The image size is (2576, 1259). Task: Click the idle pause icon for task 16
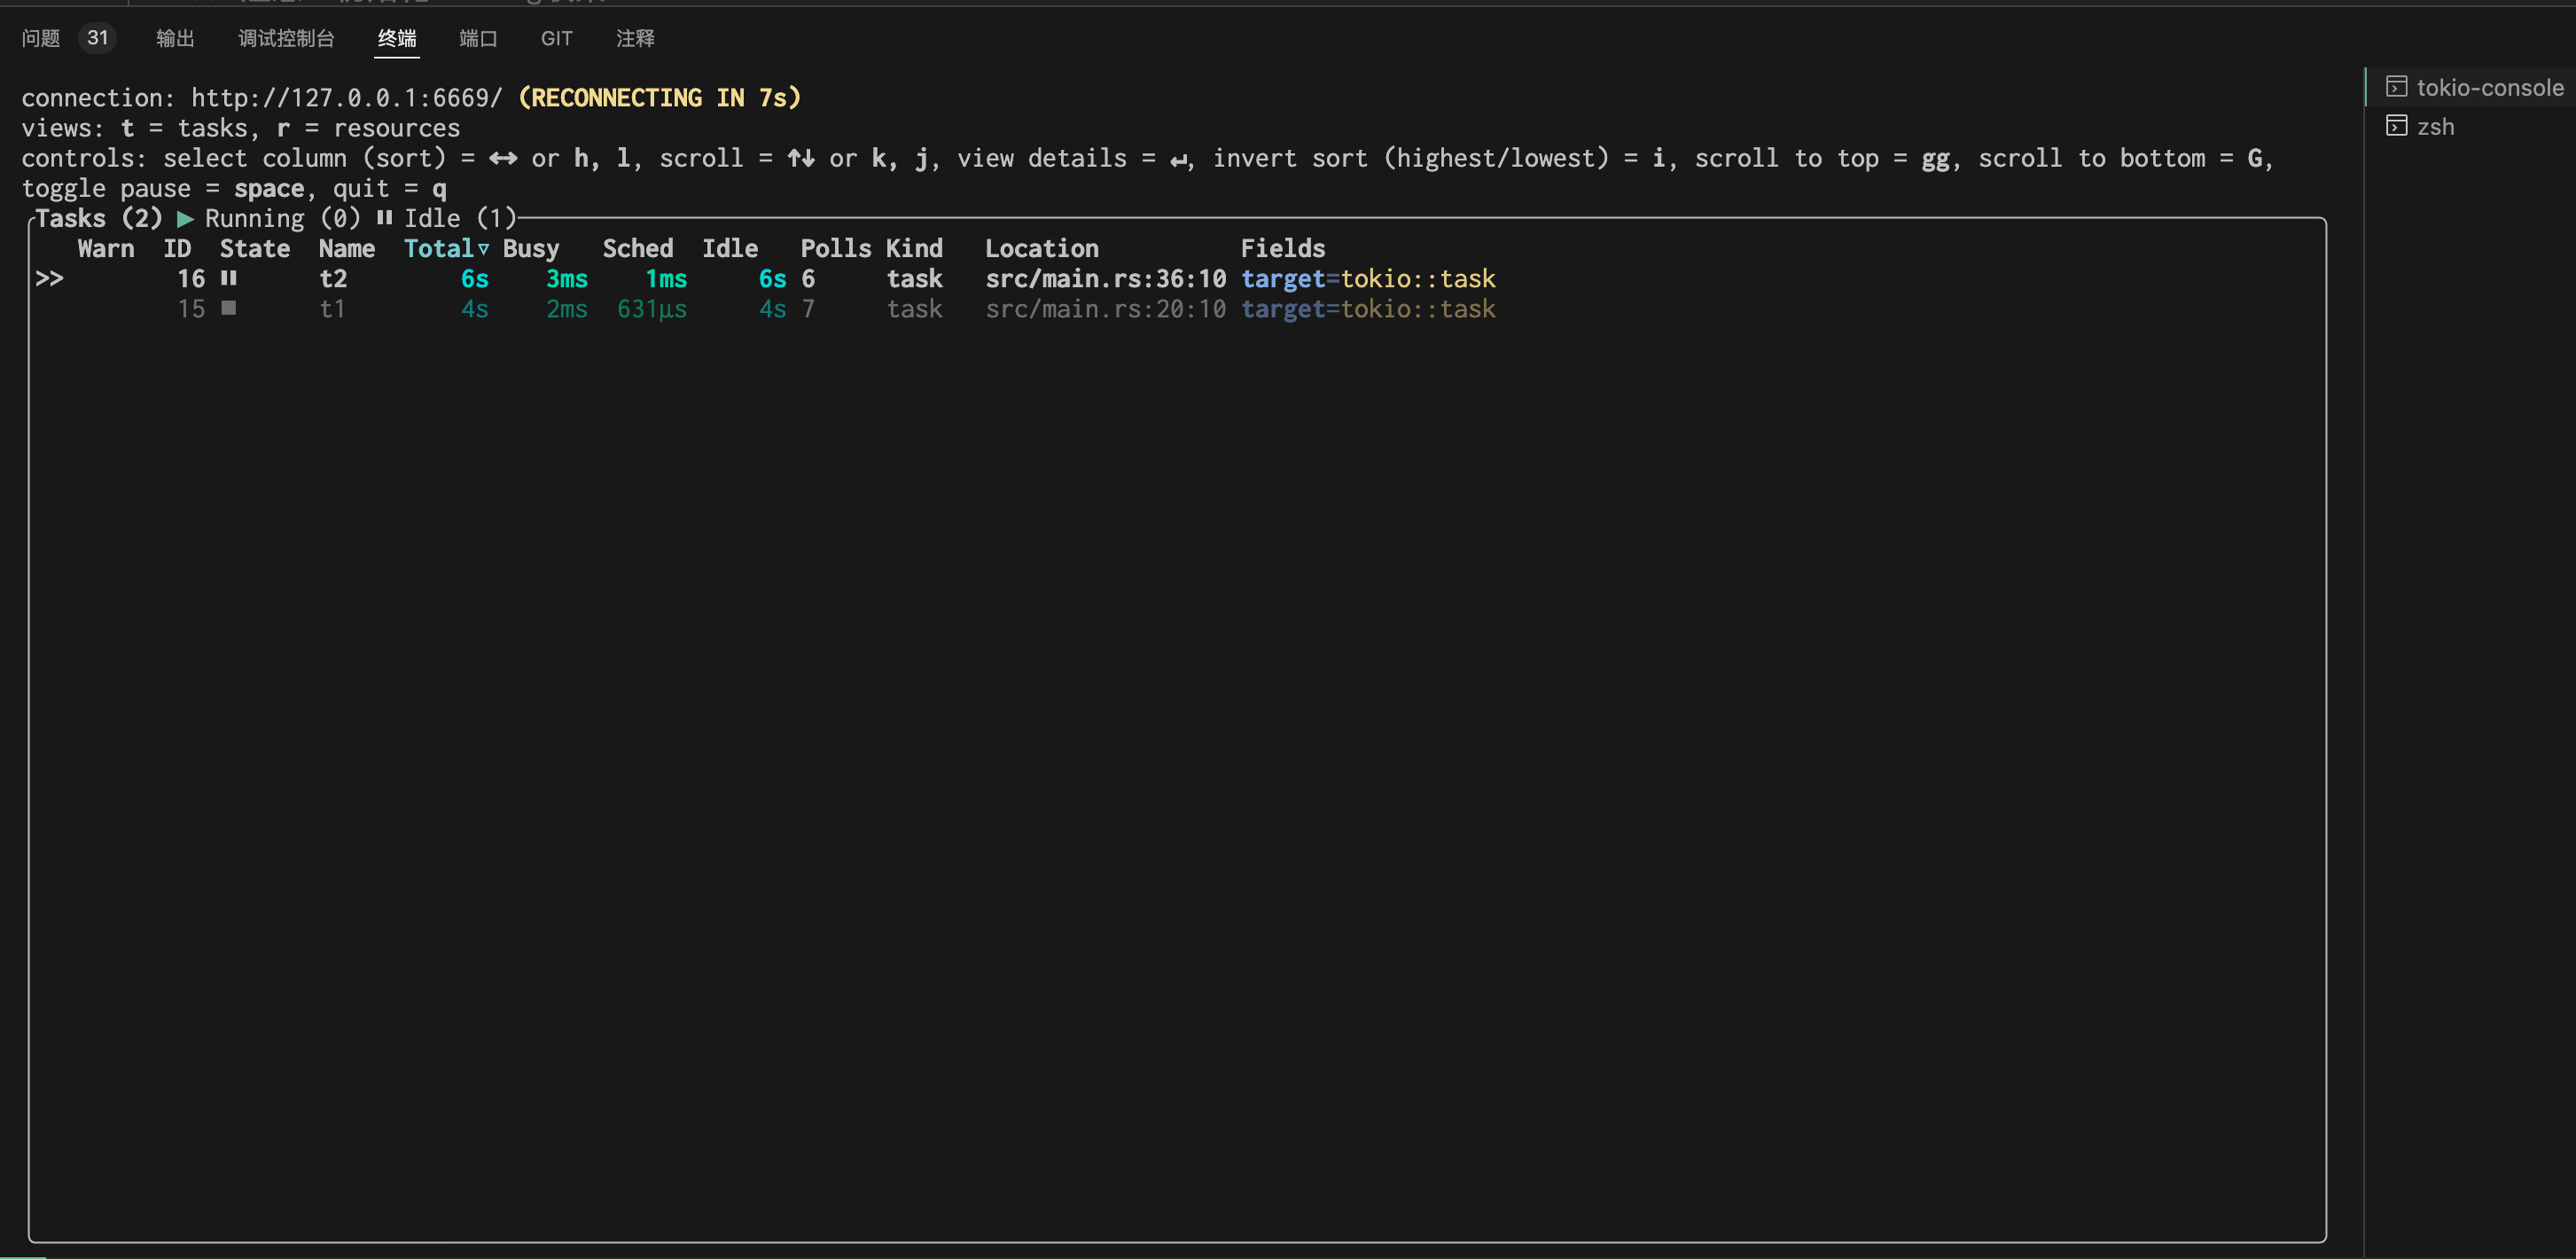pos(229,279)
